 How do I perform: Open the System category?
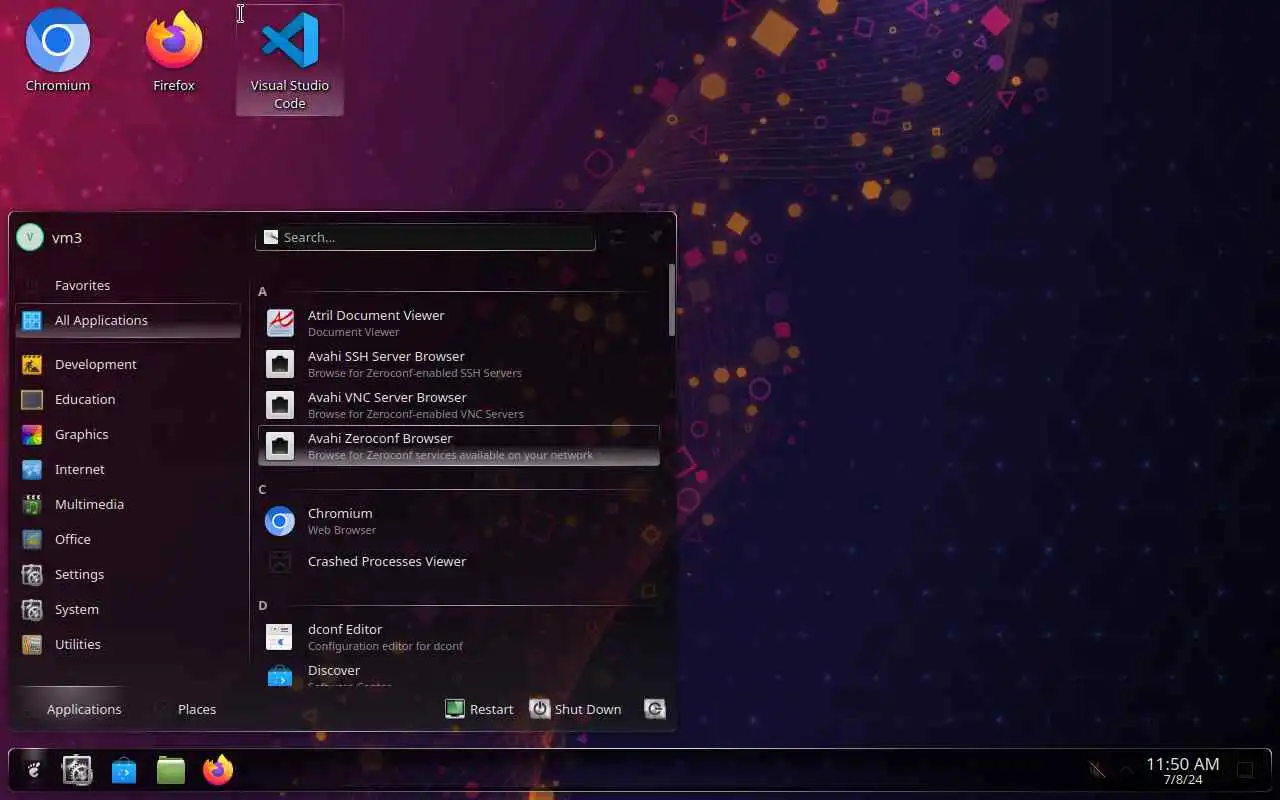[128, 609]
